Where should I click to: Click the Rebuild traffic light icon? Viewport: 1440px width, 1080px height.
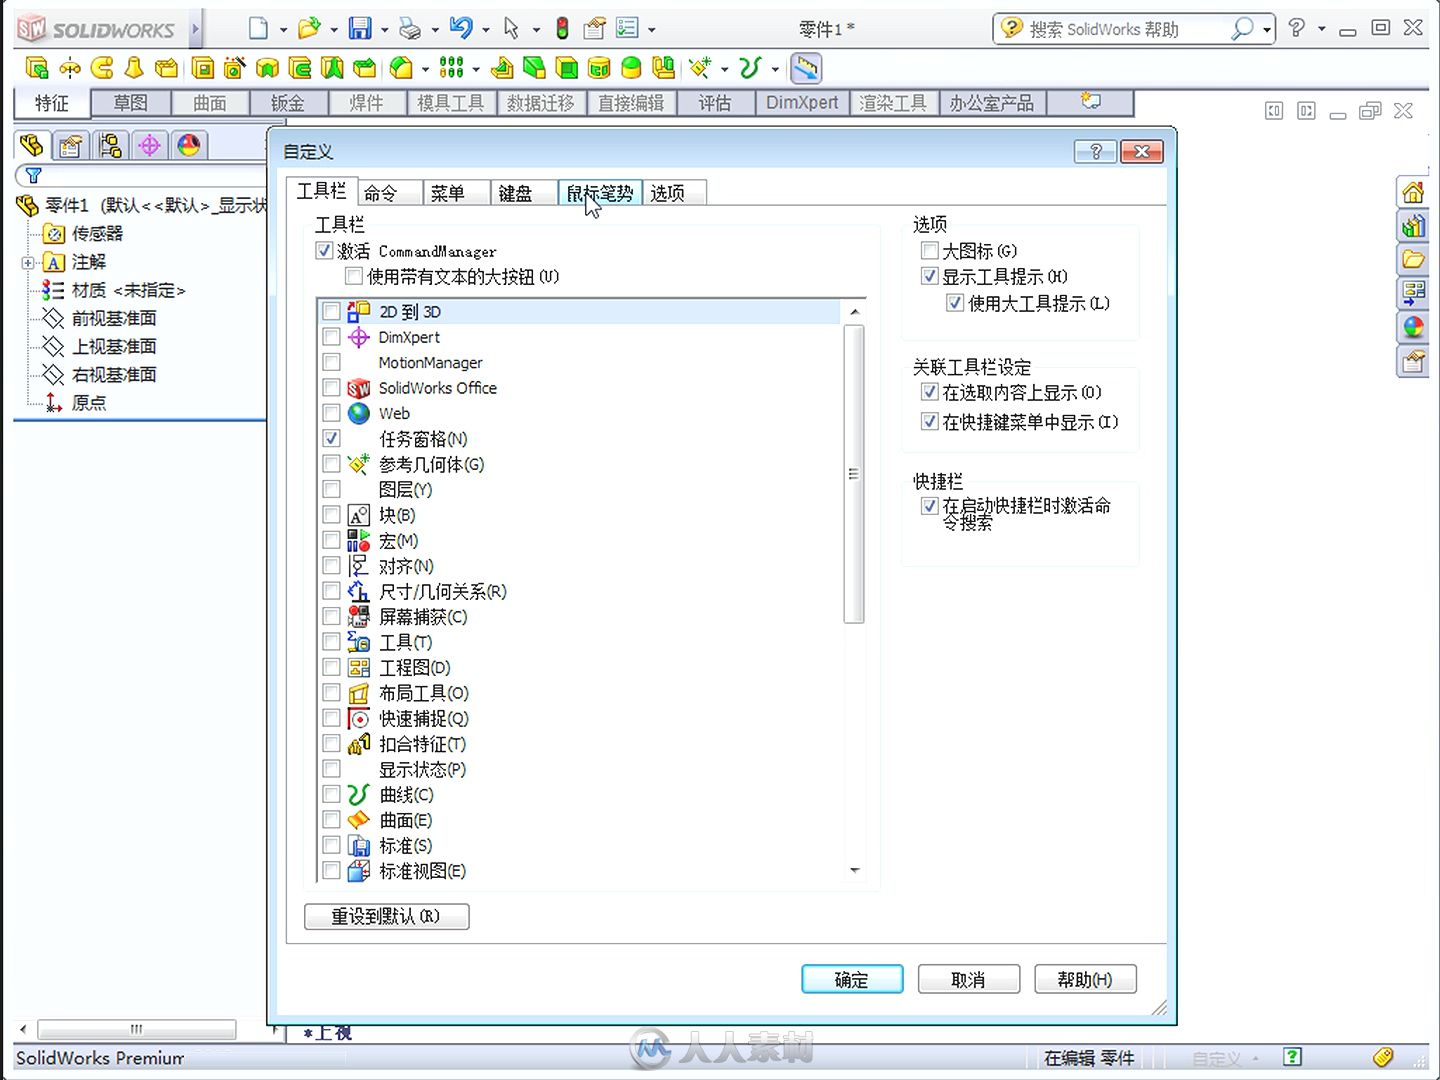click(562, 28)
